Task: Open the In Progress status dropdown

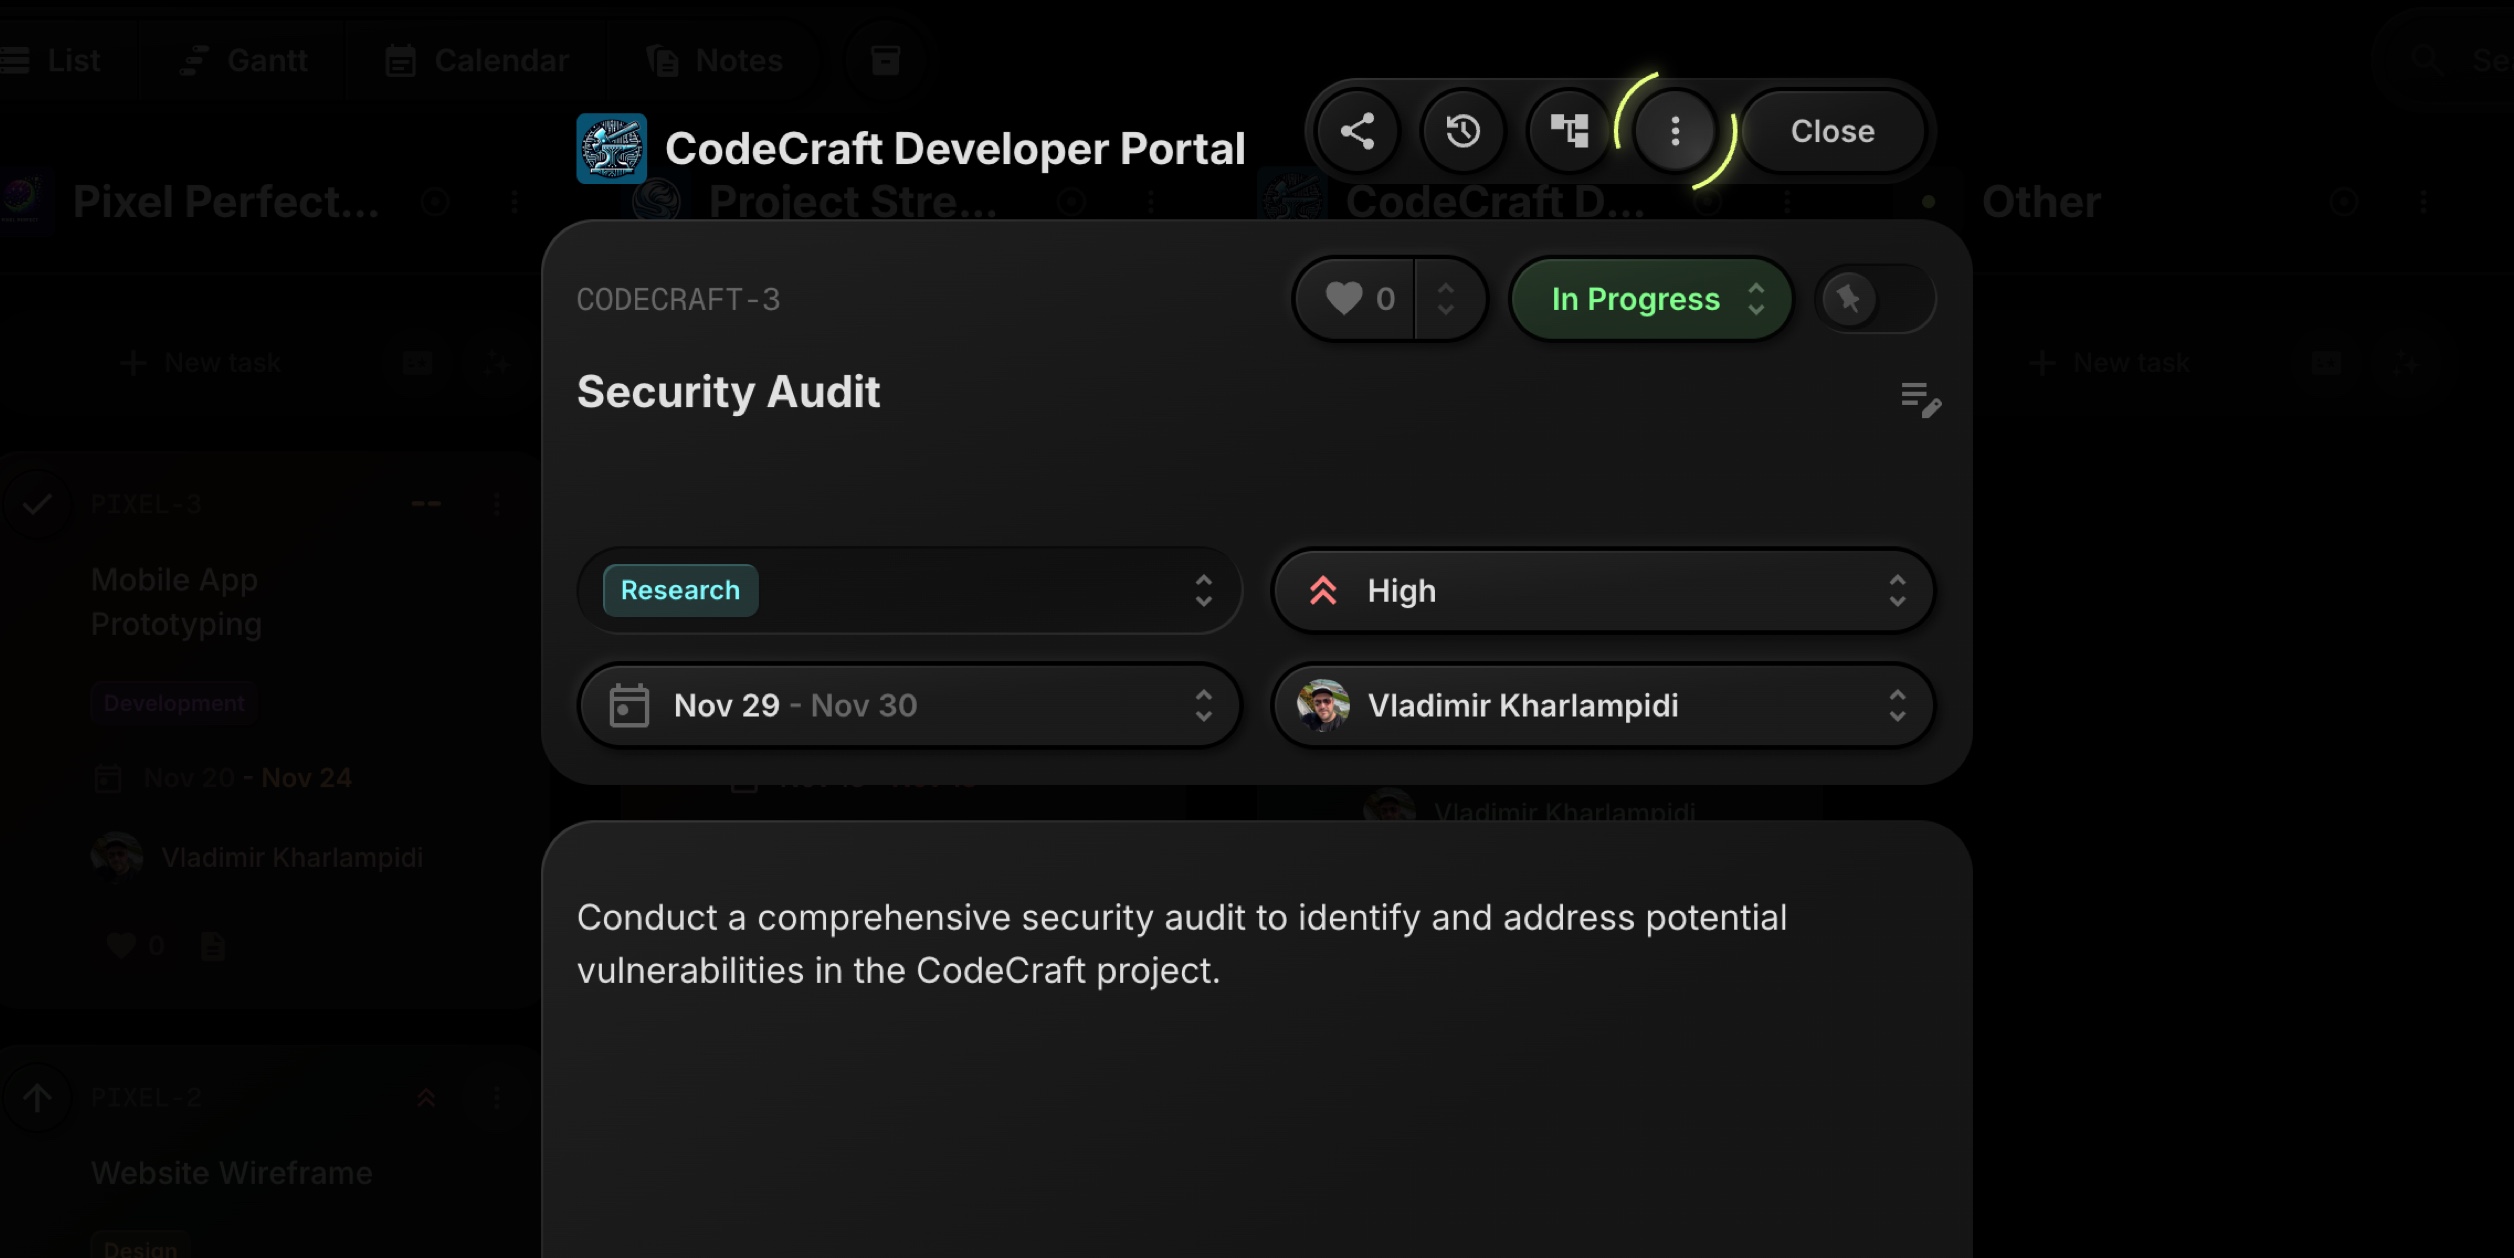Action: click(1651, 298)
